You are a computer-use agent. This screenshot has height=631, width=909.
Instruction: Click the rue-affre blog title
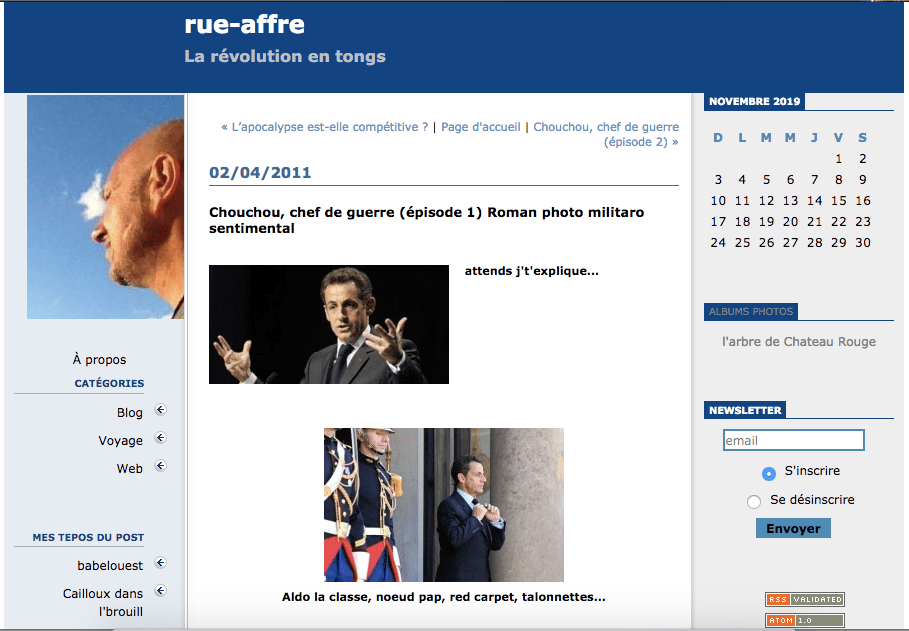244,24
